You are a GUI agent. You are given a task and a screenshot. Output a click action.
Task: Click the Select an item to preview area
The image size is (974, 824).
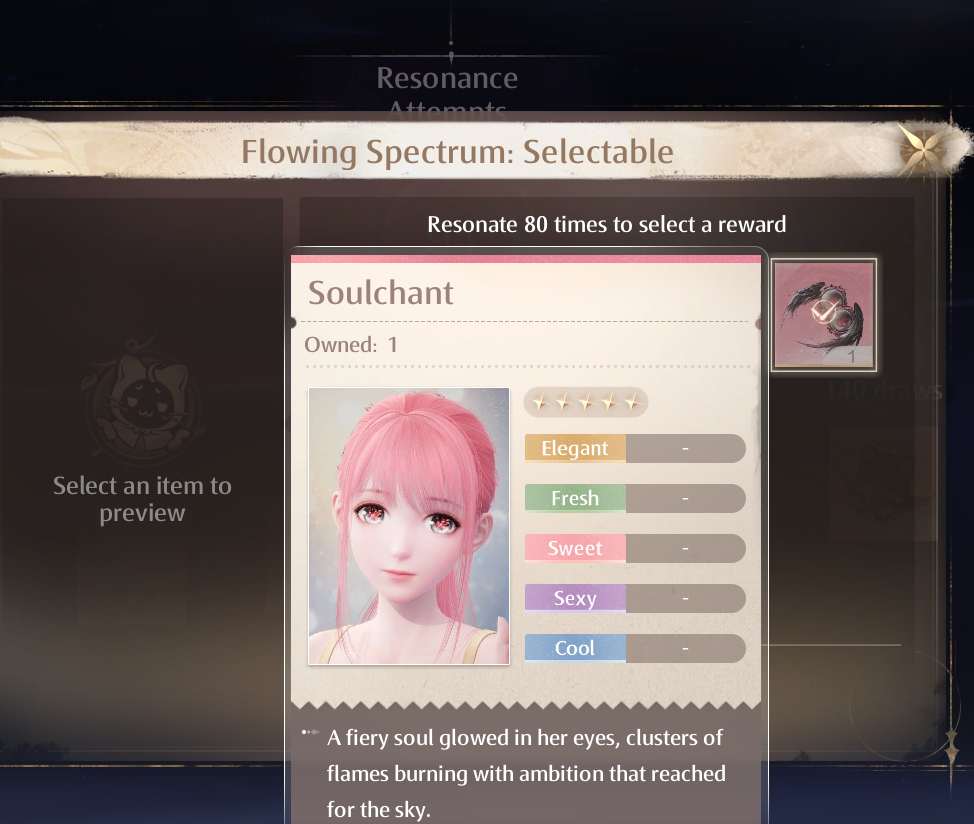[x=142, y=499]
